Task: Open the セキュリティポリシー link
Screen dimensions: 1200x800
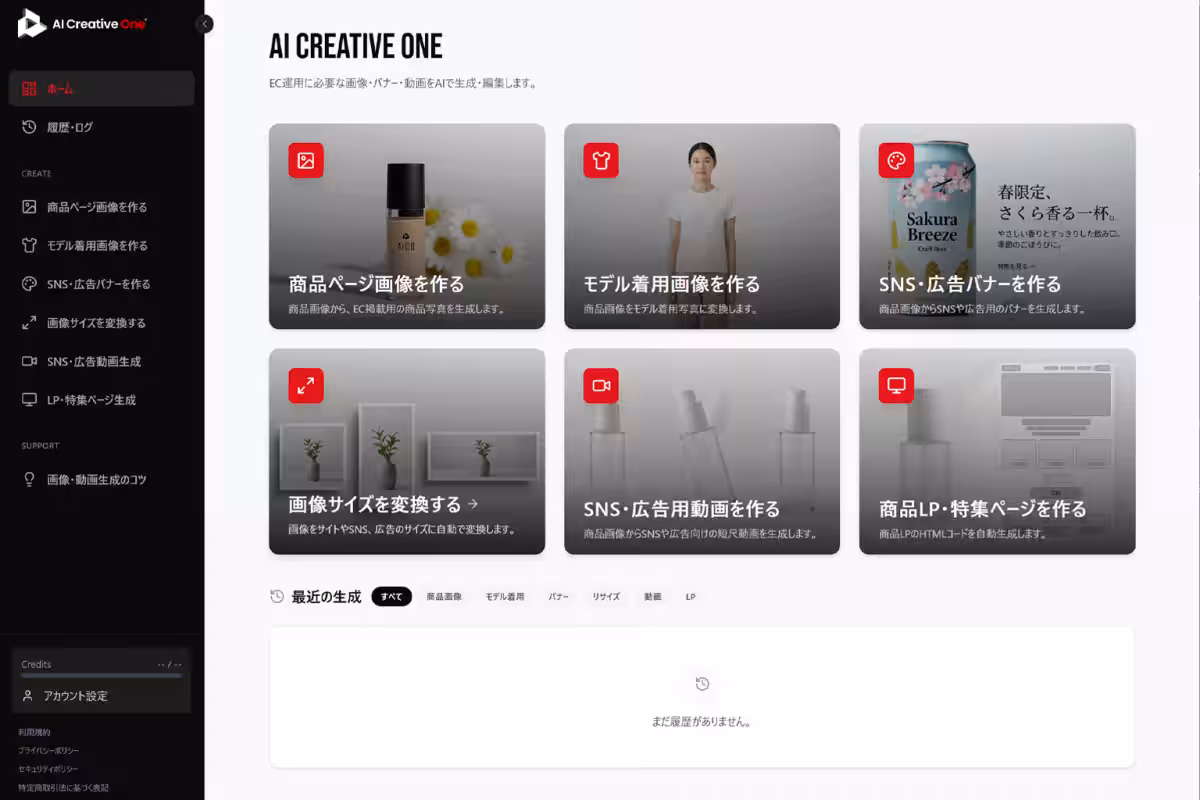Action: pos(48,769)
